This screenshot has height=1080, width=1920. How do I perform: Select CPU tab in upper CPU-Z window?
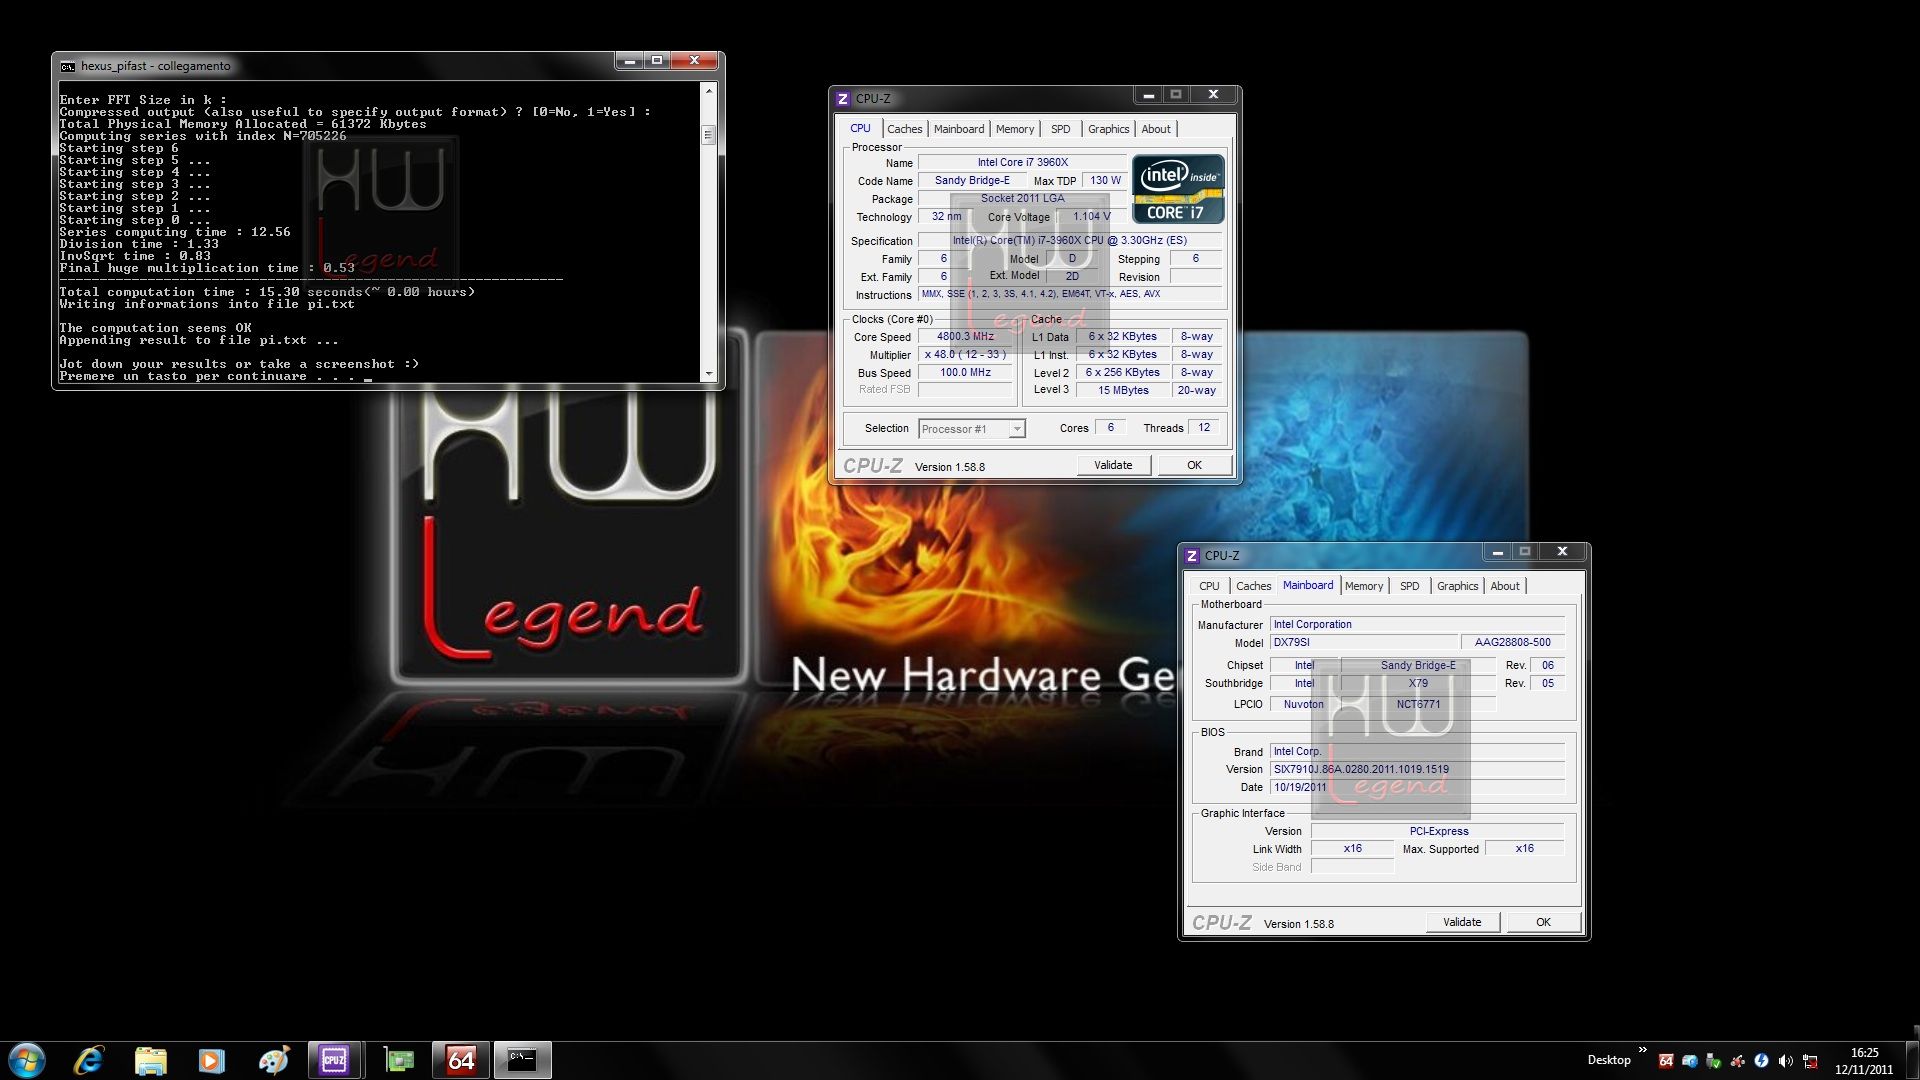tap(860, 128)
